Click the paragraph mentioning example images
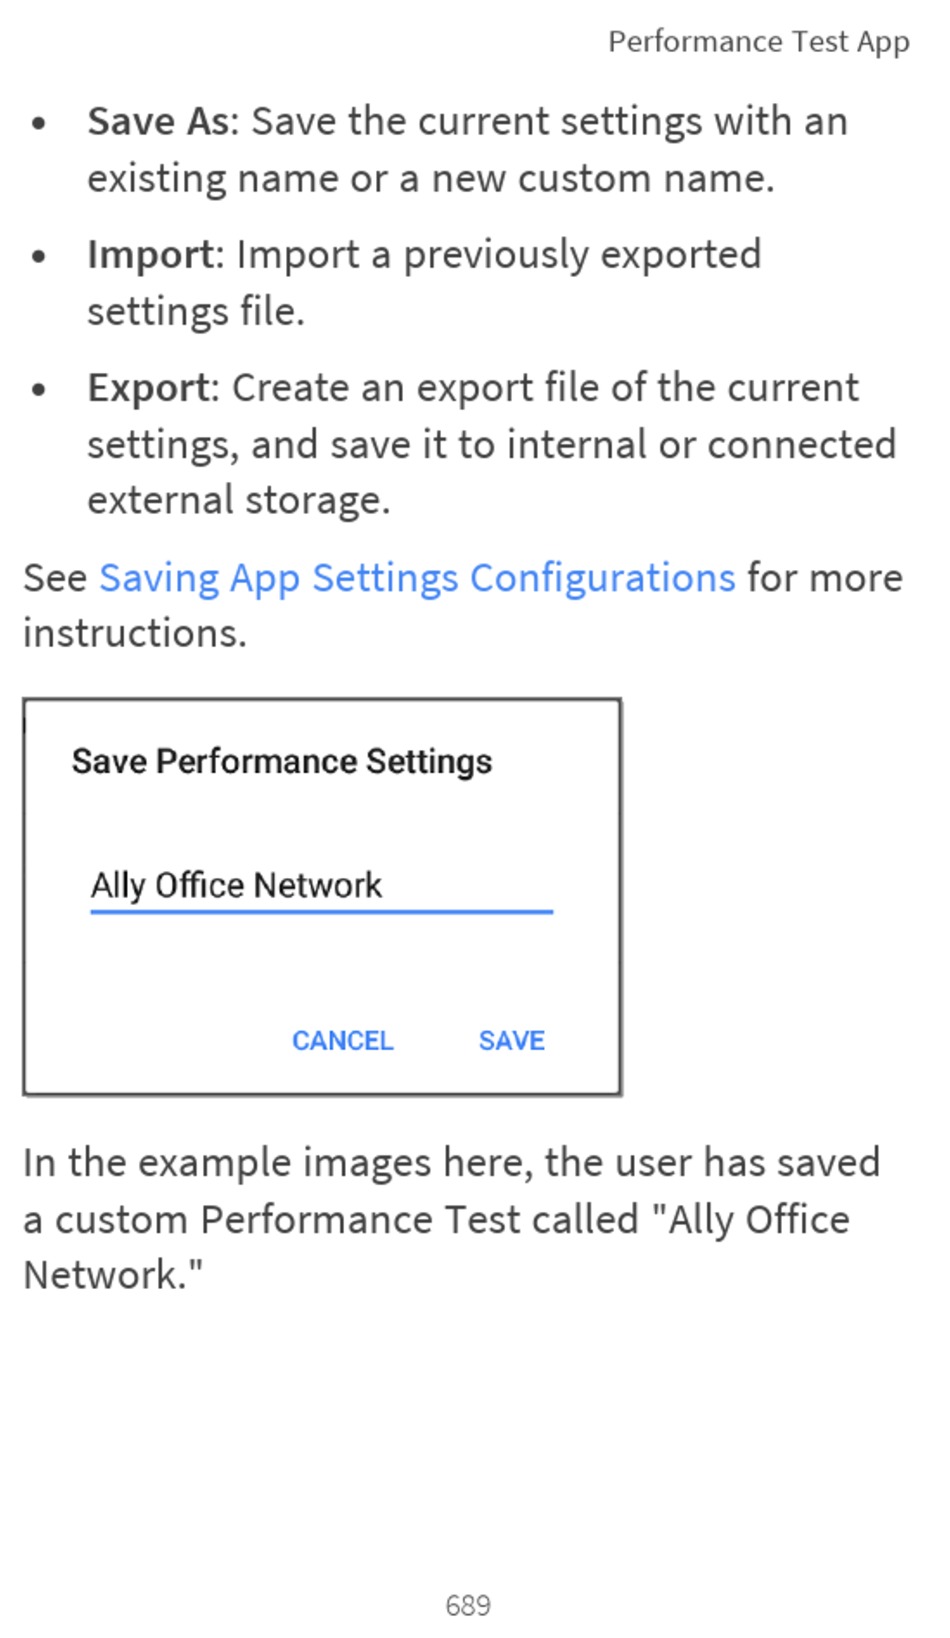The width and height of the screenshot is (950, 1638). [x=452, y=1218]
